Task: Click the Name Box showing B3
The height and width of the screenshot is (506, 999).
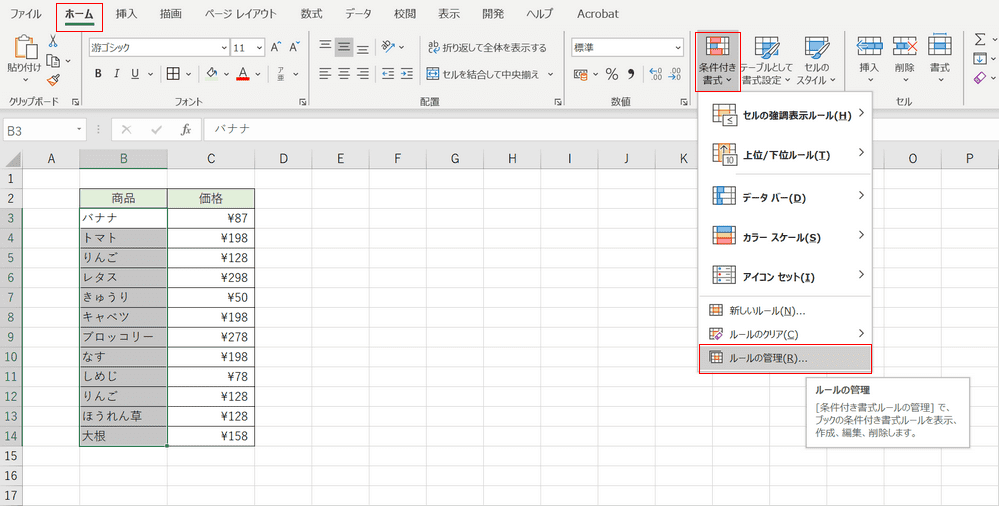Action: tap(38, 130)
